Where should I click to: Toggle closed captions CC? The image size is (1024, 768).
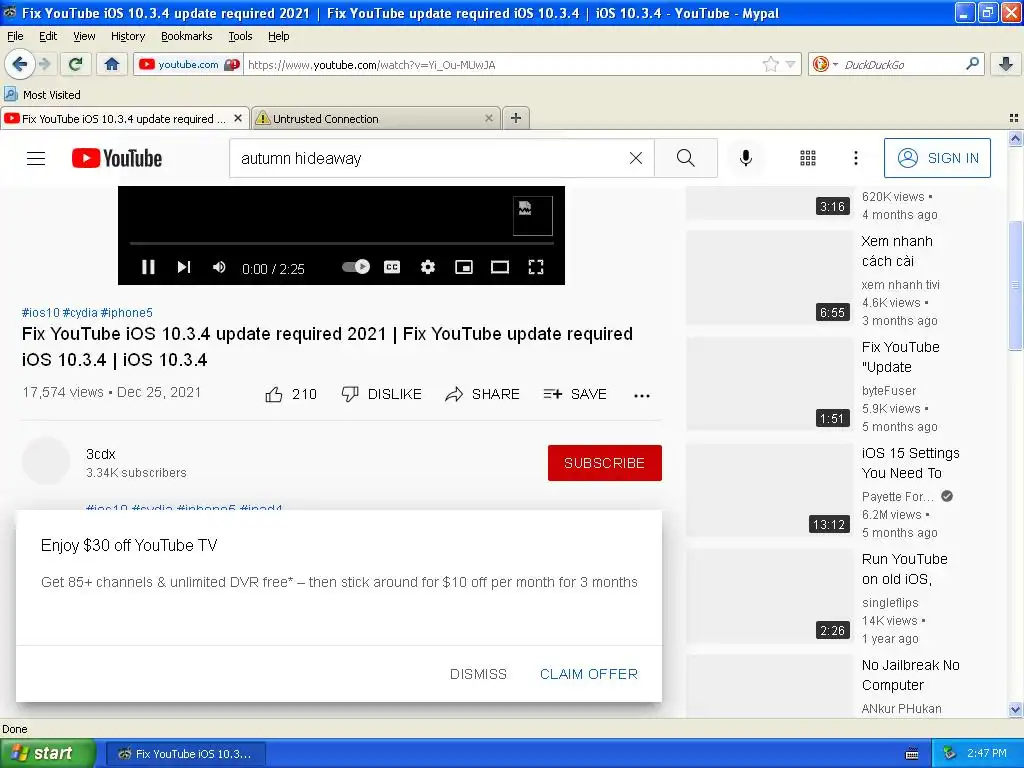392,266
